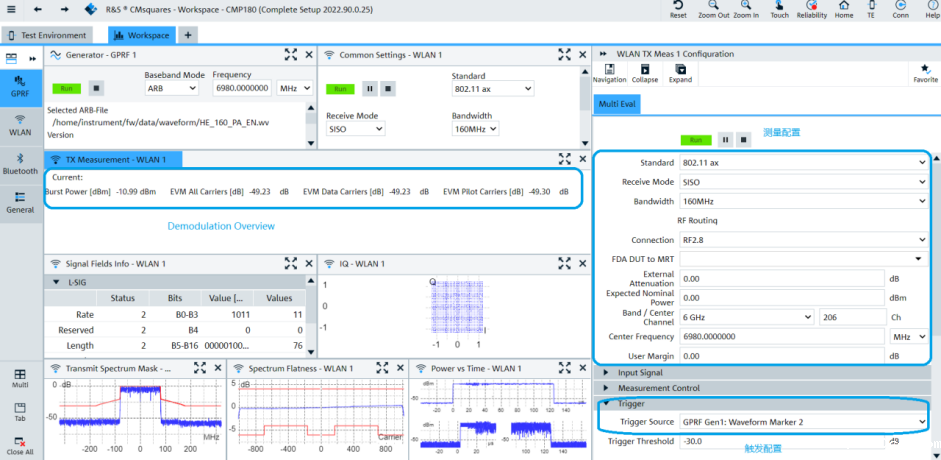Click the Run button under Multi Eval
The image size is (941, 460).
coord(696,140)
